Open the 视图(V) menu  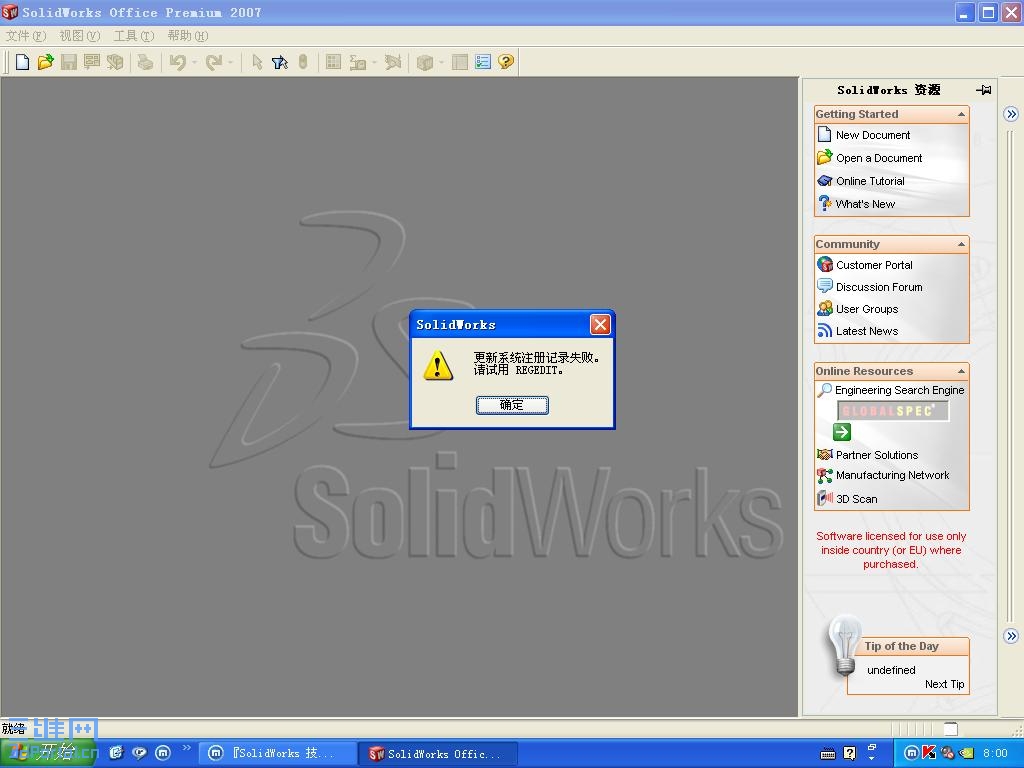click(x=80, y=36)
